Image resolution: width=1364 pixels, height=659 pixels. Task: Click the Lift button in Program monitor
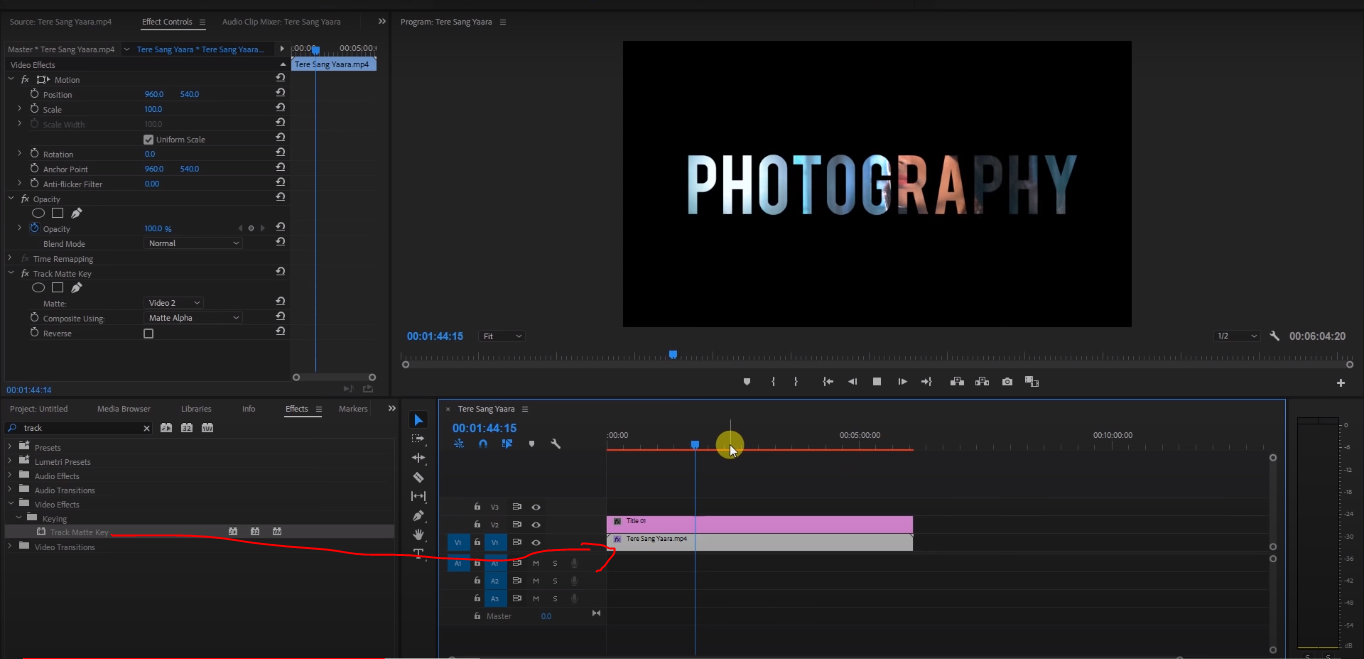[x=957, y=381]
